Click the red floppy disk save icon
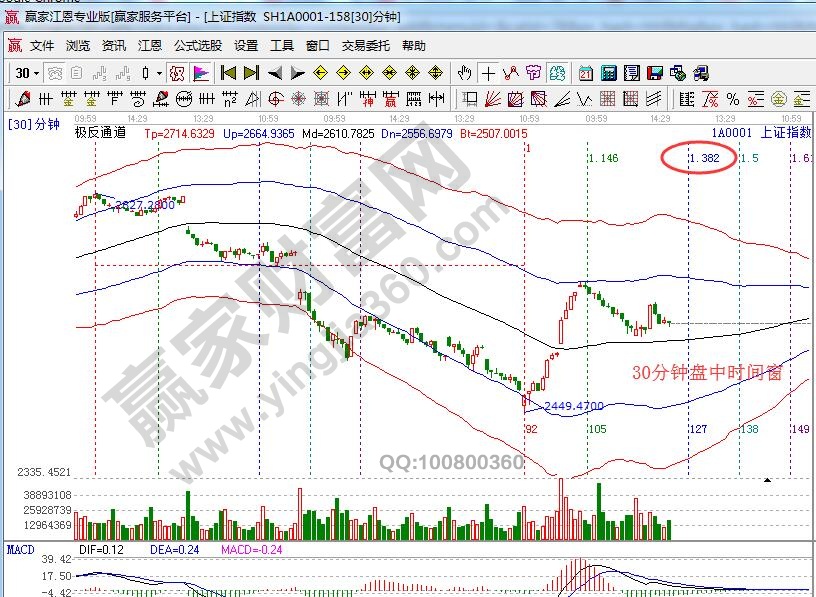The image size is (816, 597). (655, 73)
